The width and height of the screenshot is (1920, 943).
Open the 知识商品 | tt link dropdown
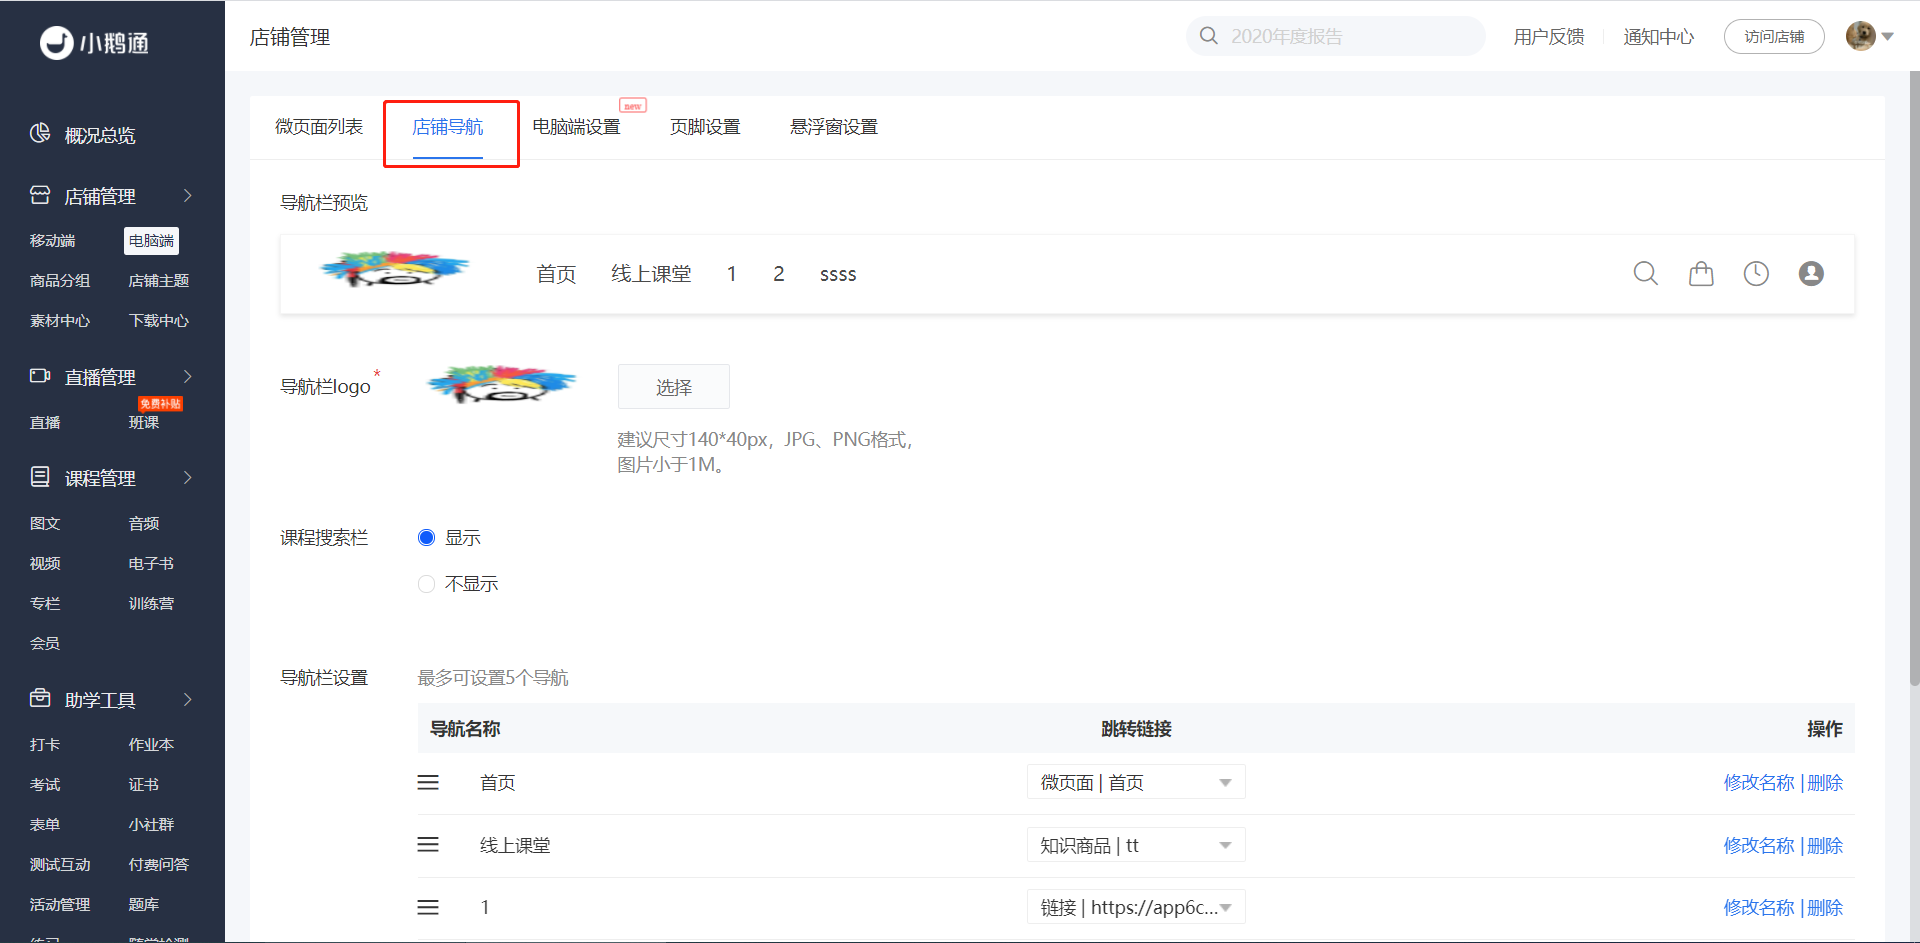tap(1136, 845)
